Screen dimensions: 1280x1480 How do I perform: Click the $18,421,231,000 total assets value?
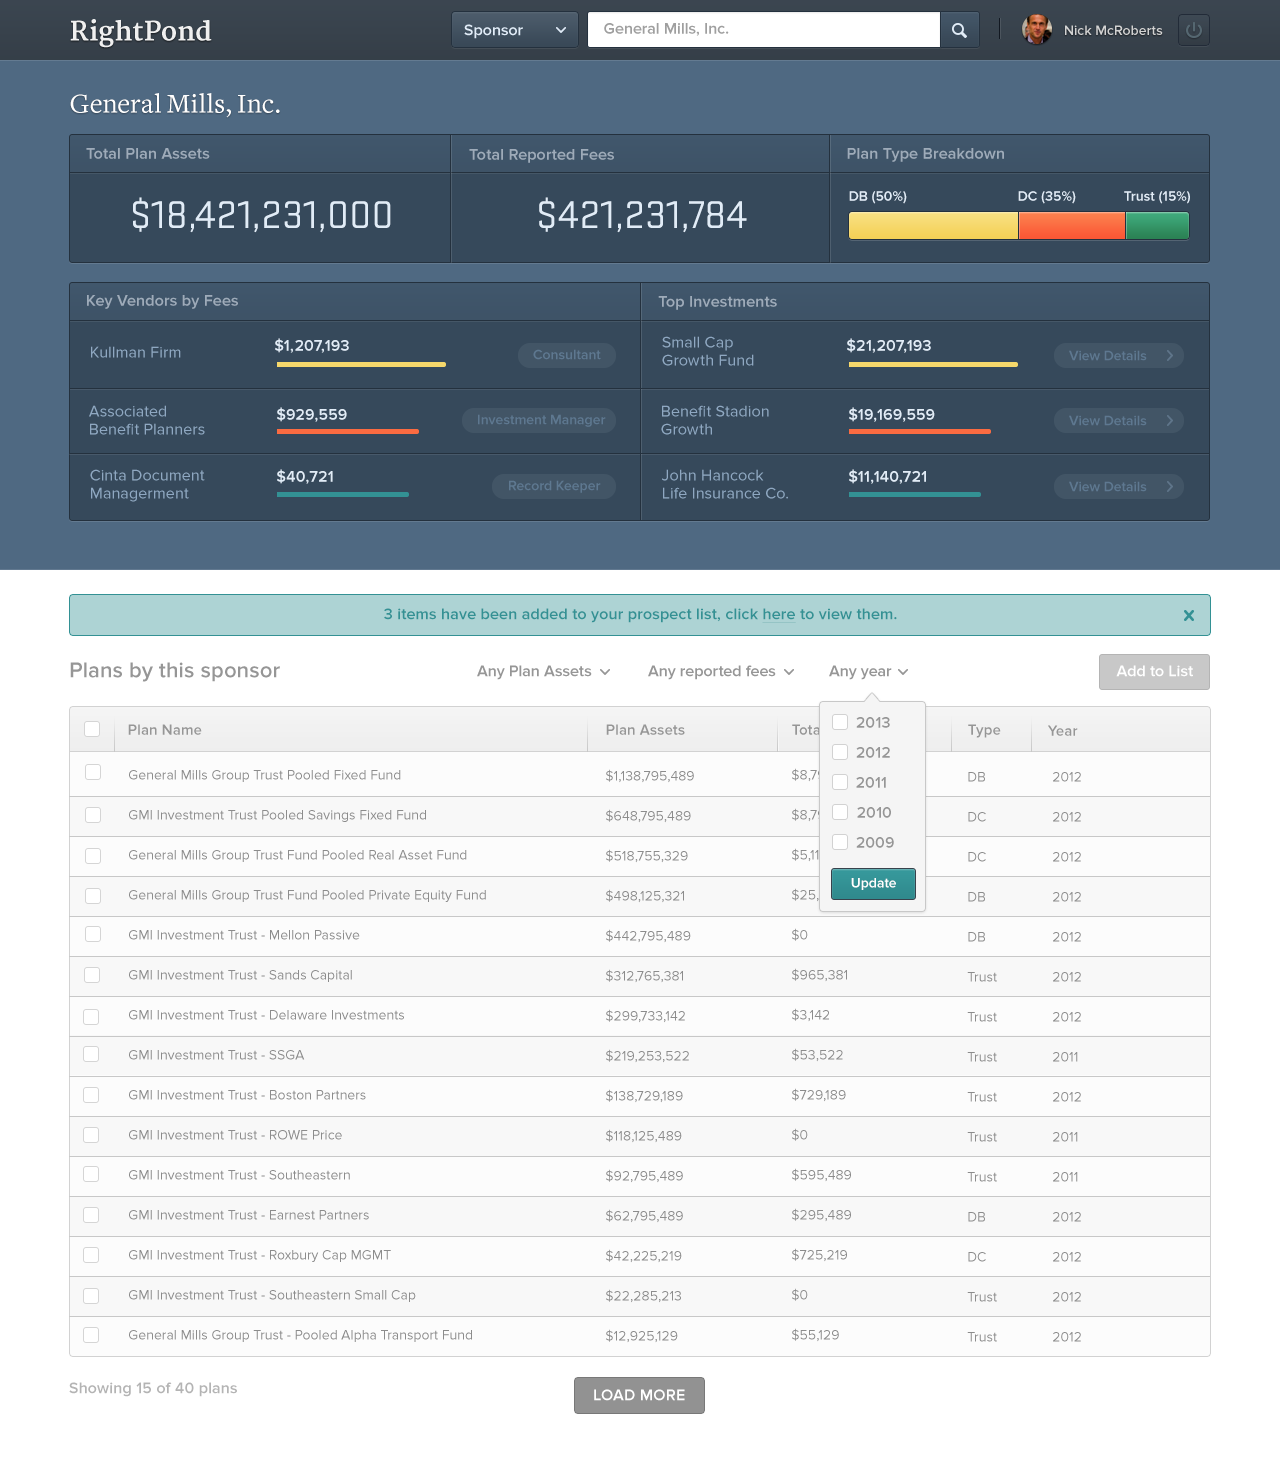[x=261, y=215]
